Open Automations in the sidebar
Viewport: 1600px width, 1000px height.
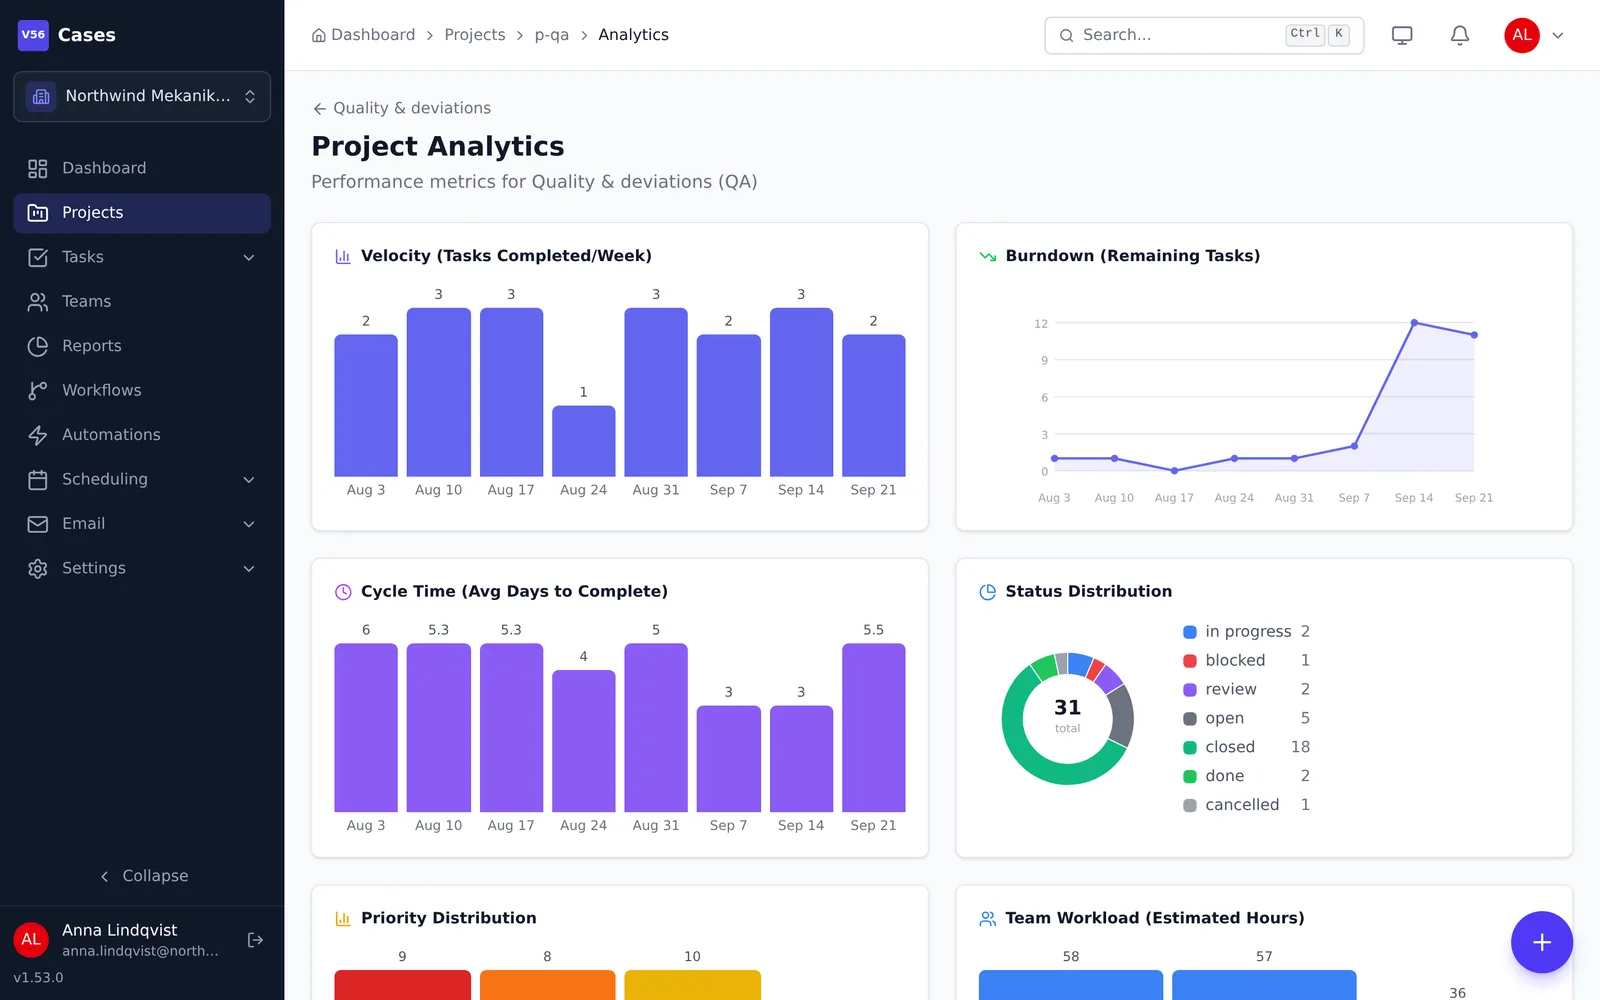tap(142, 435)
